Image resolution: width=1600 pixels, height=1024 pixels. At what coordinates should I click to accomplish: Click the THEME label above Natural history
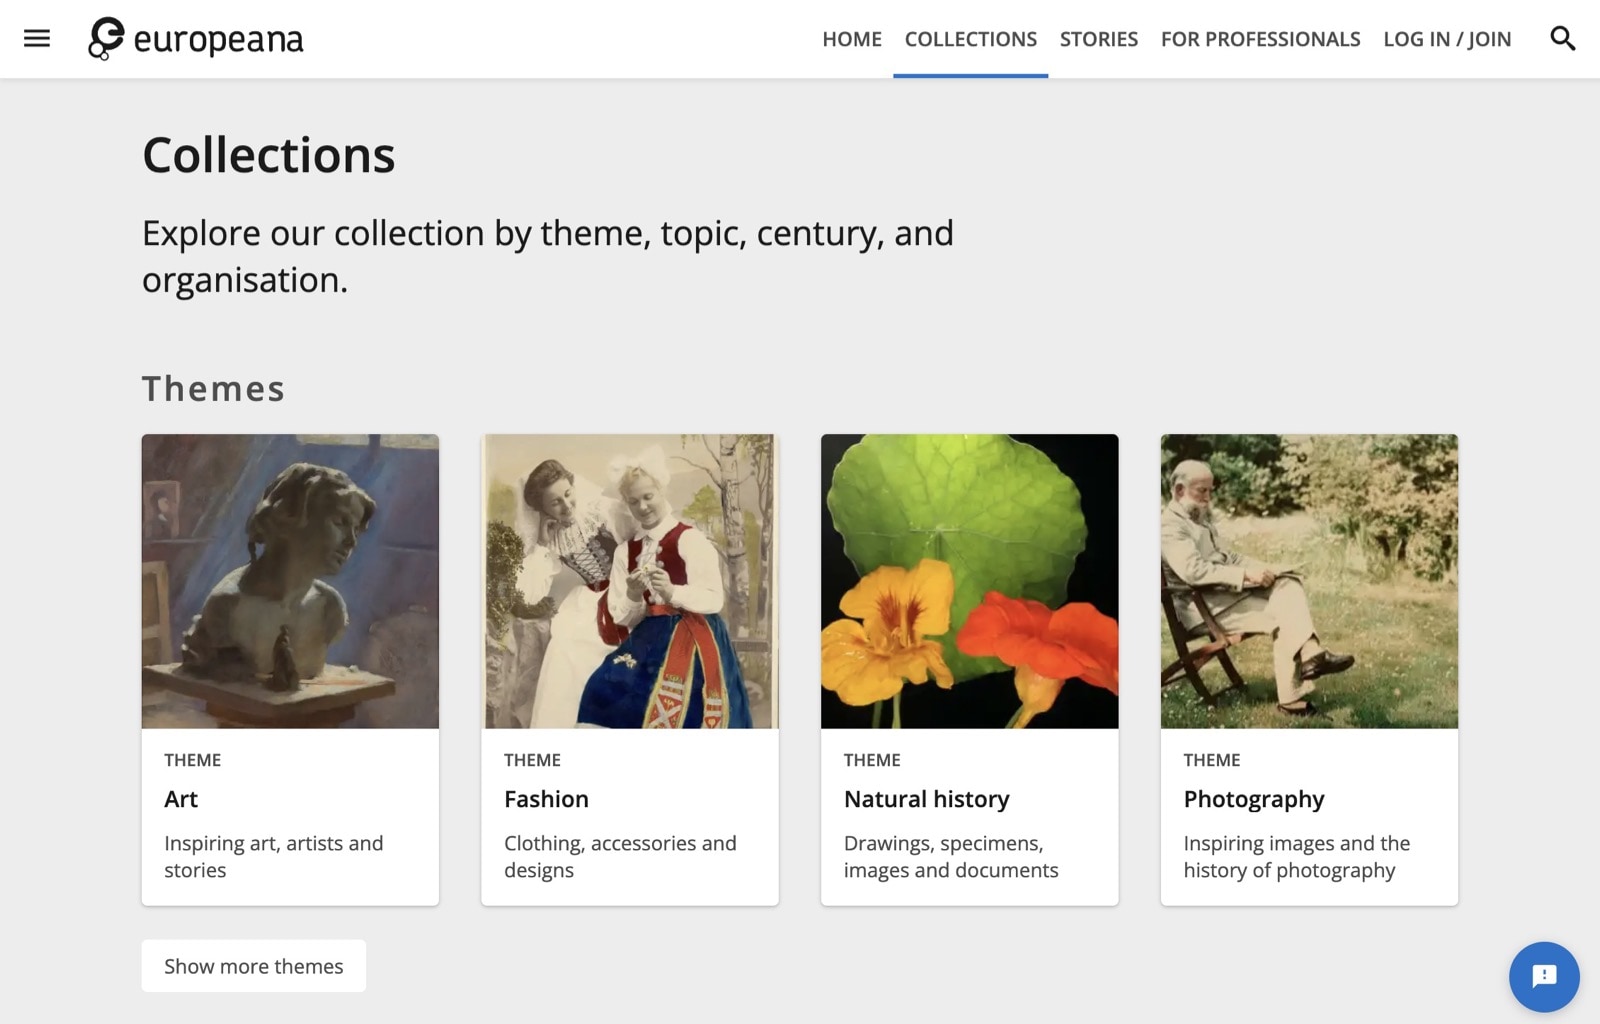(872, 760)
